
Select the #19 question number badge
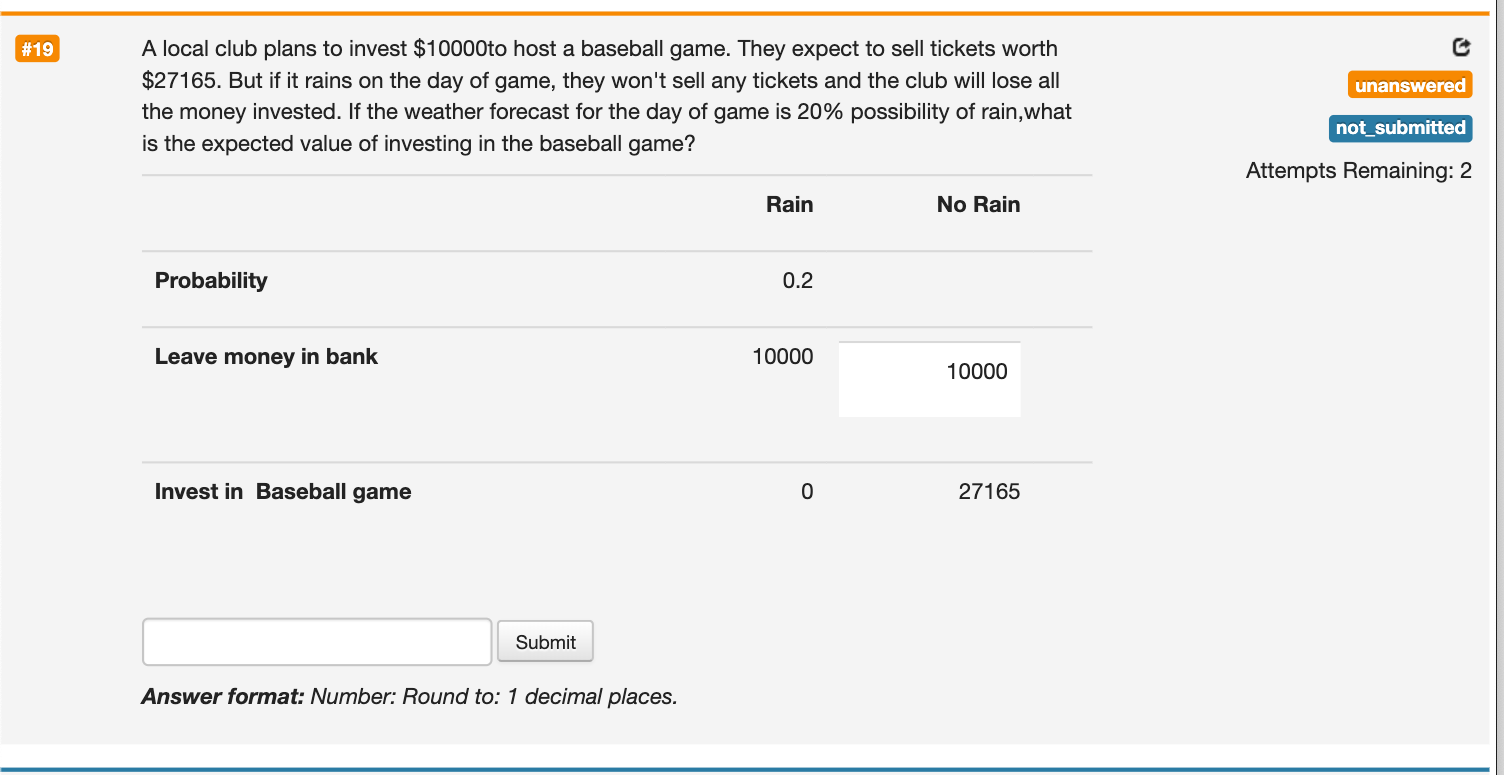pyautogui.click(x=37, y=48)
